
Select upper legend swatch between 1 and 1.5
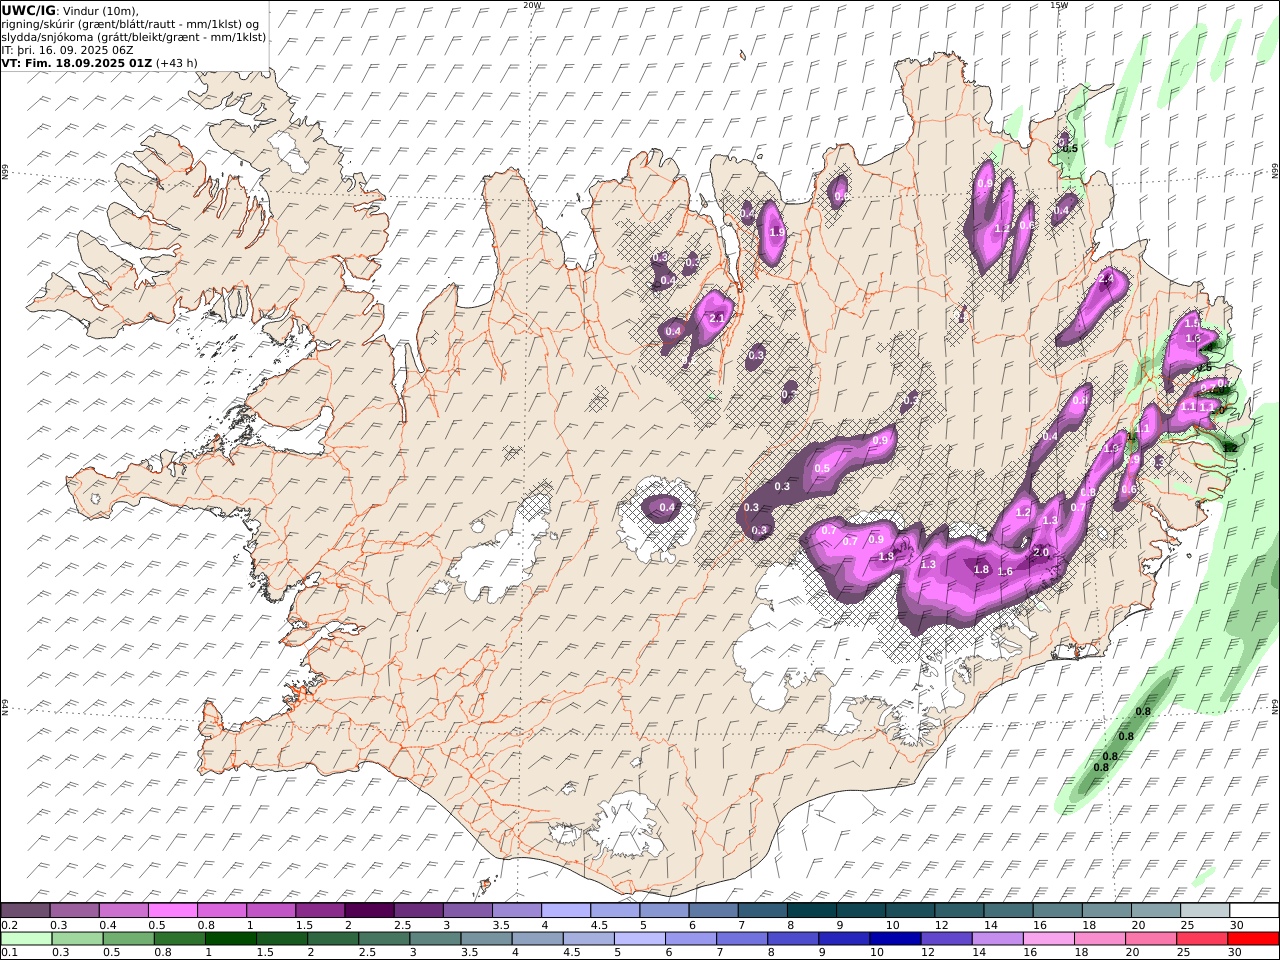pyautogui.click(x=270, y=911)
